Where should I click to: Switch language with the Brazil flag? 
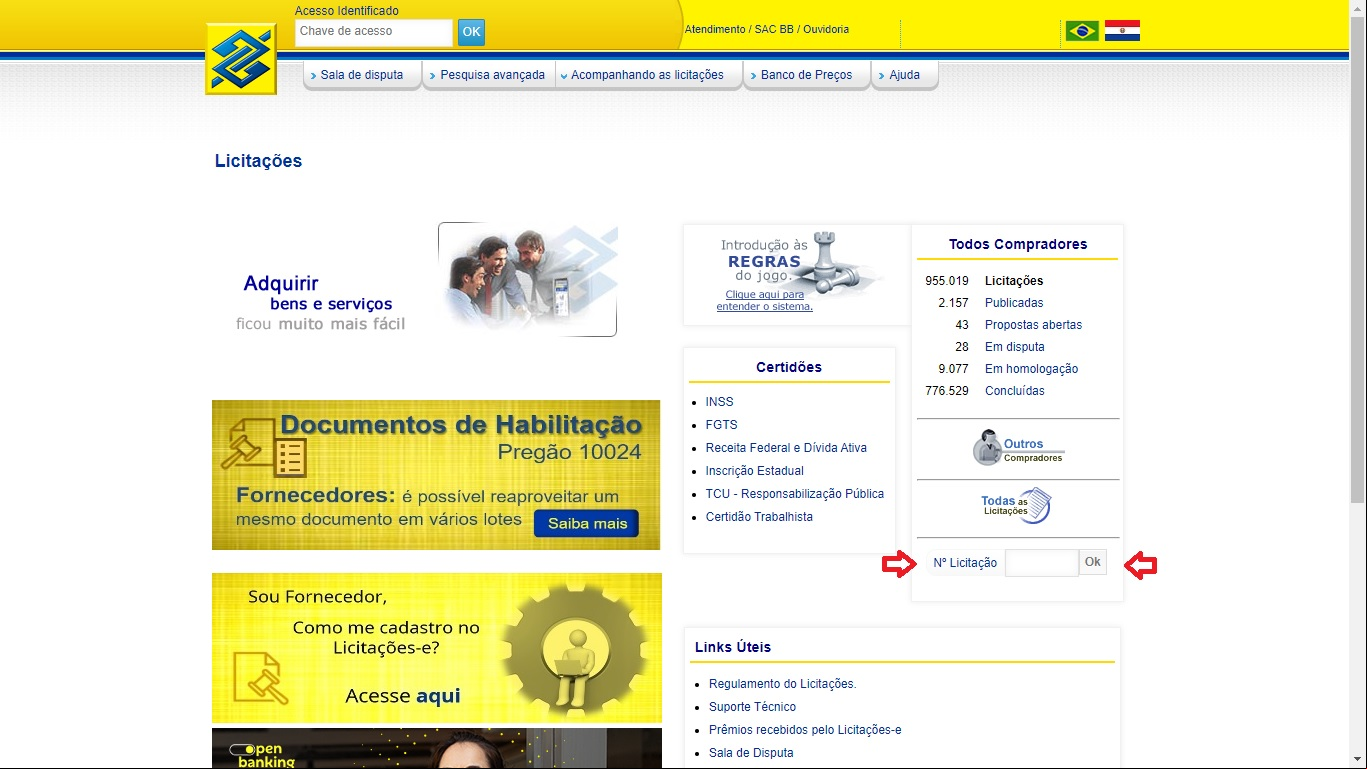point(1082,31)
